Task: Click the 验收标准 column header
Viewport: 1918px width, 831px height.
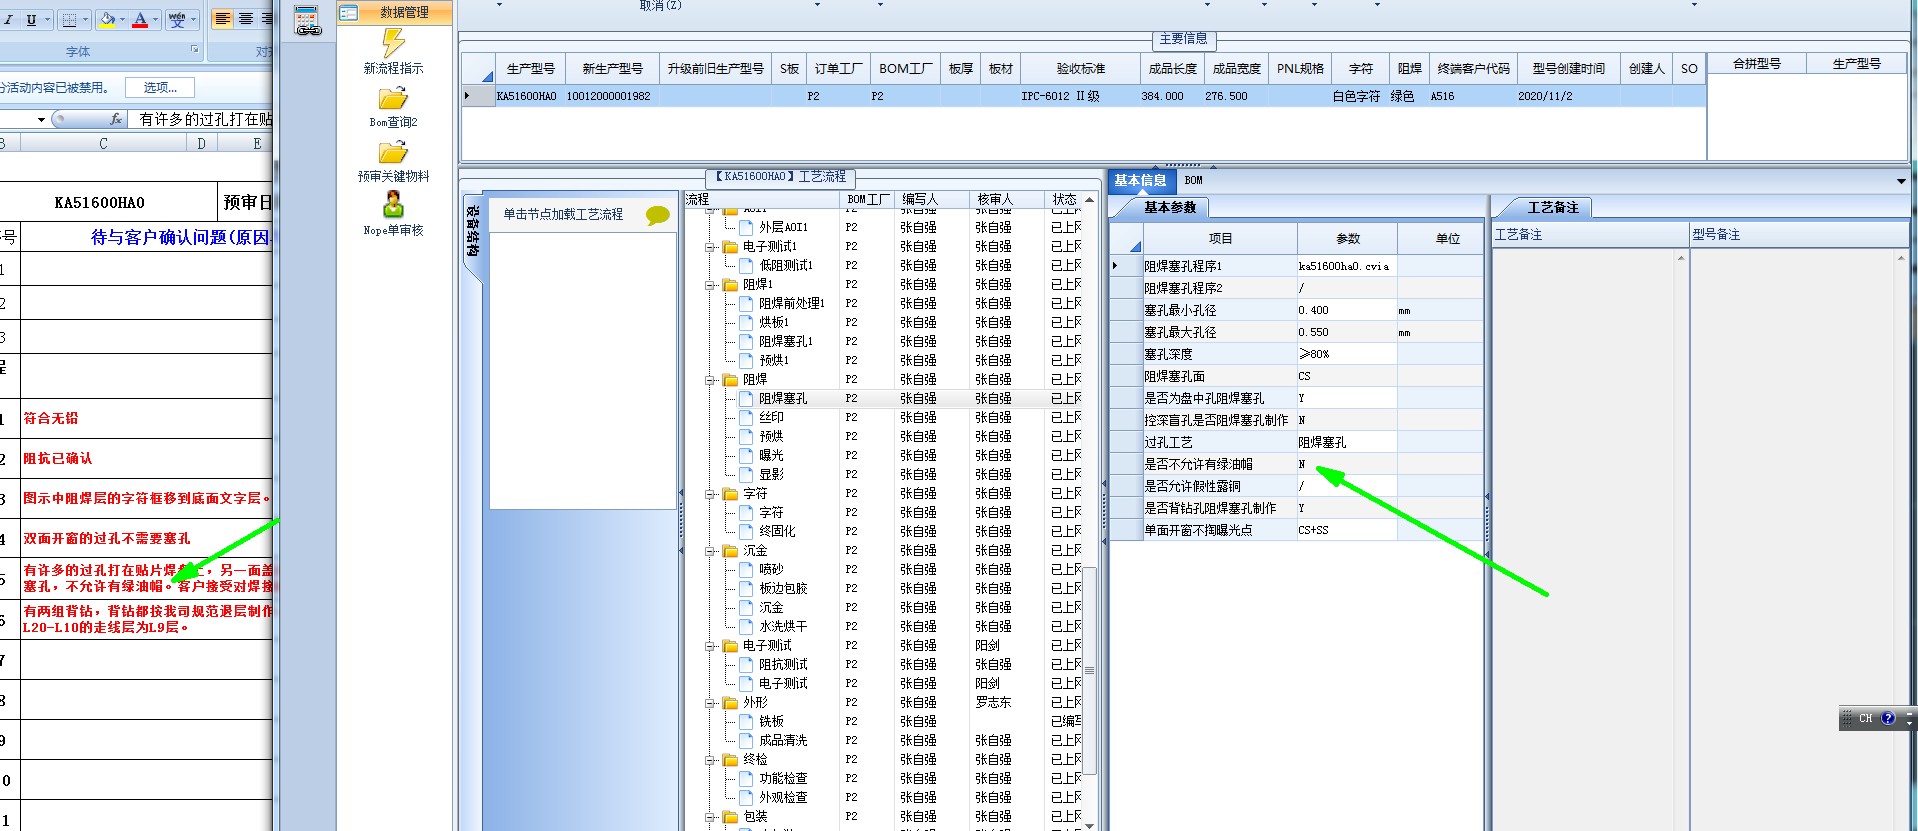Action: [x=1080, y=68]
